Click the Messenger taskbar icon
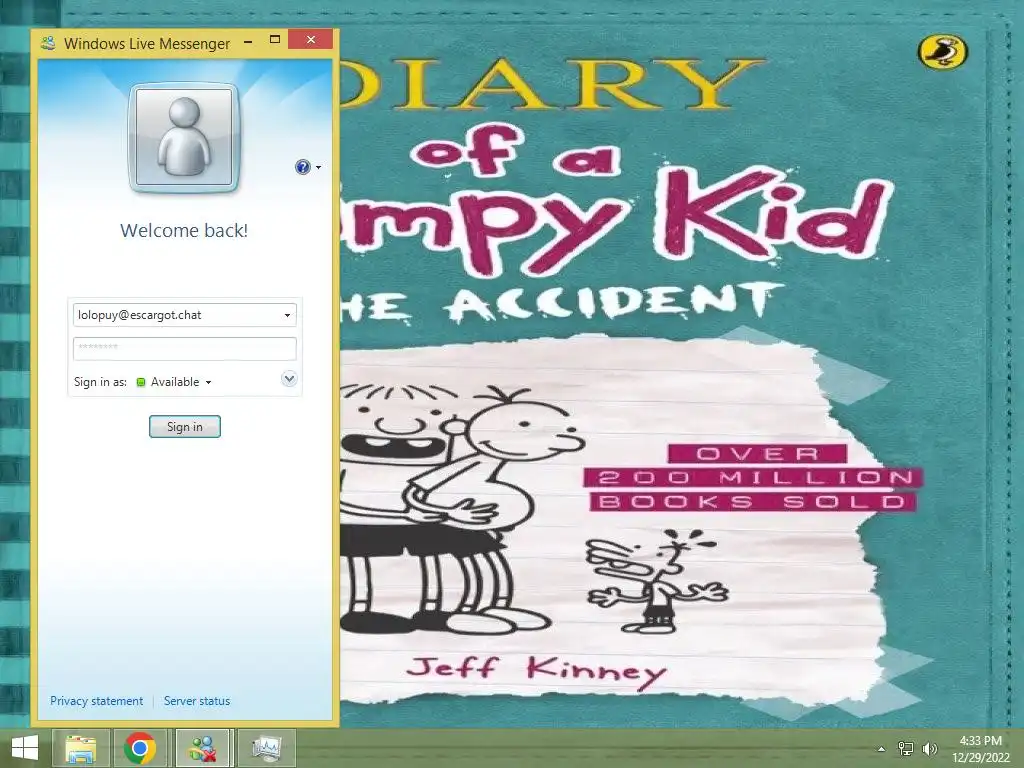 point(202,748)
